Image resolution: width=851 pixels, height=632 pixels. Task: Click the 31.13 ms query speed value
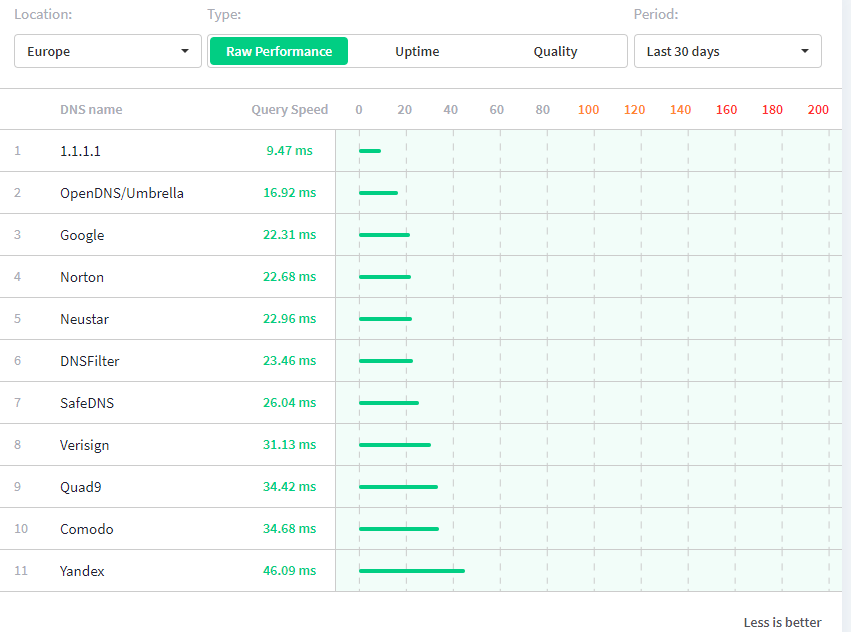pos(289,445)
